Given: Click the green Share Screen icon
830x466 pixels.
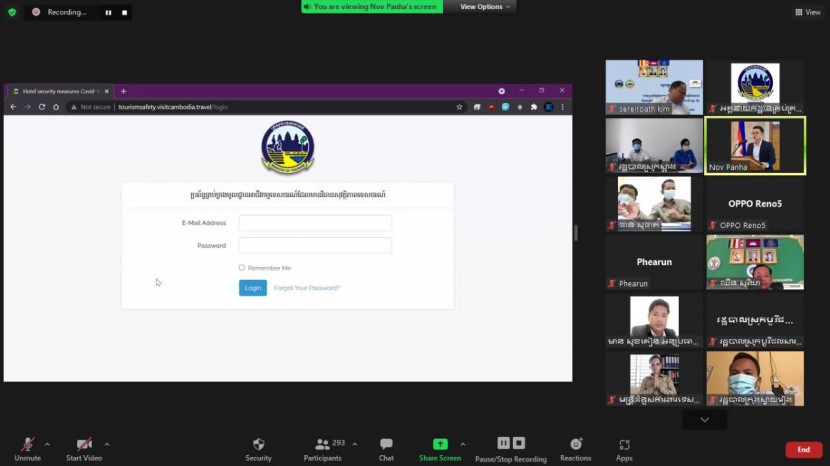Looking at the screenshot, I should click(x=440, y=444).
